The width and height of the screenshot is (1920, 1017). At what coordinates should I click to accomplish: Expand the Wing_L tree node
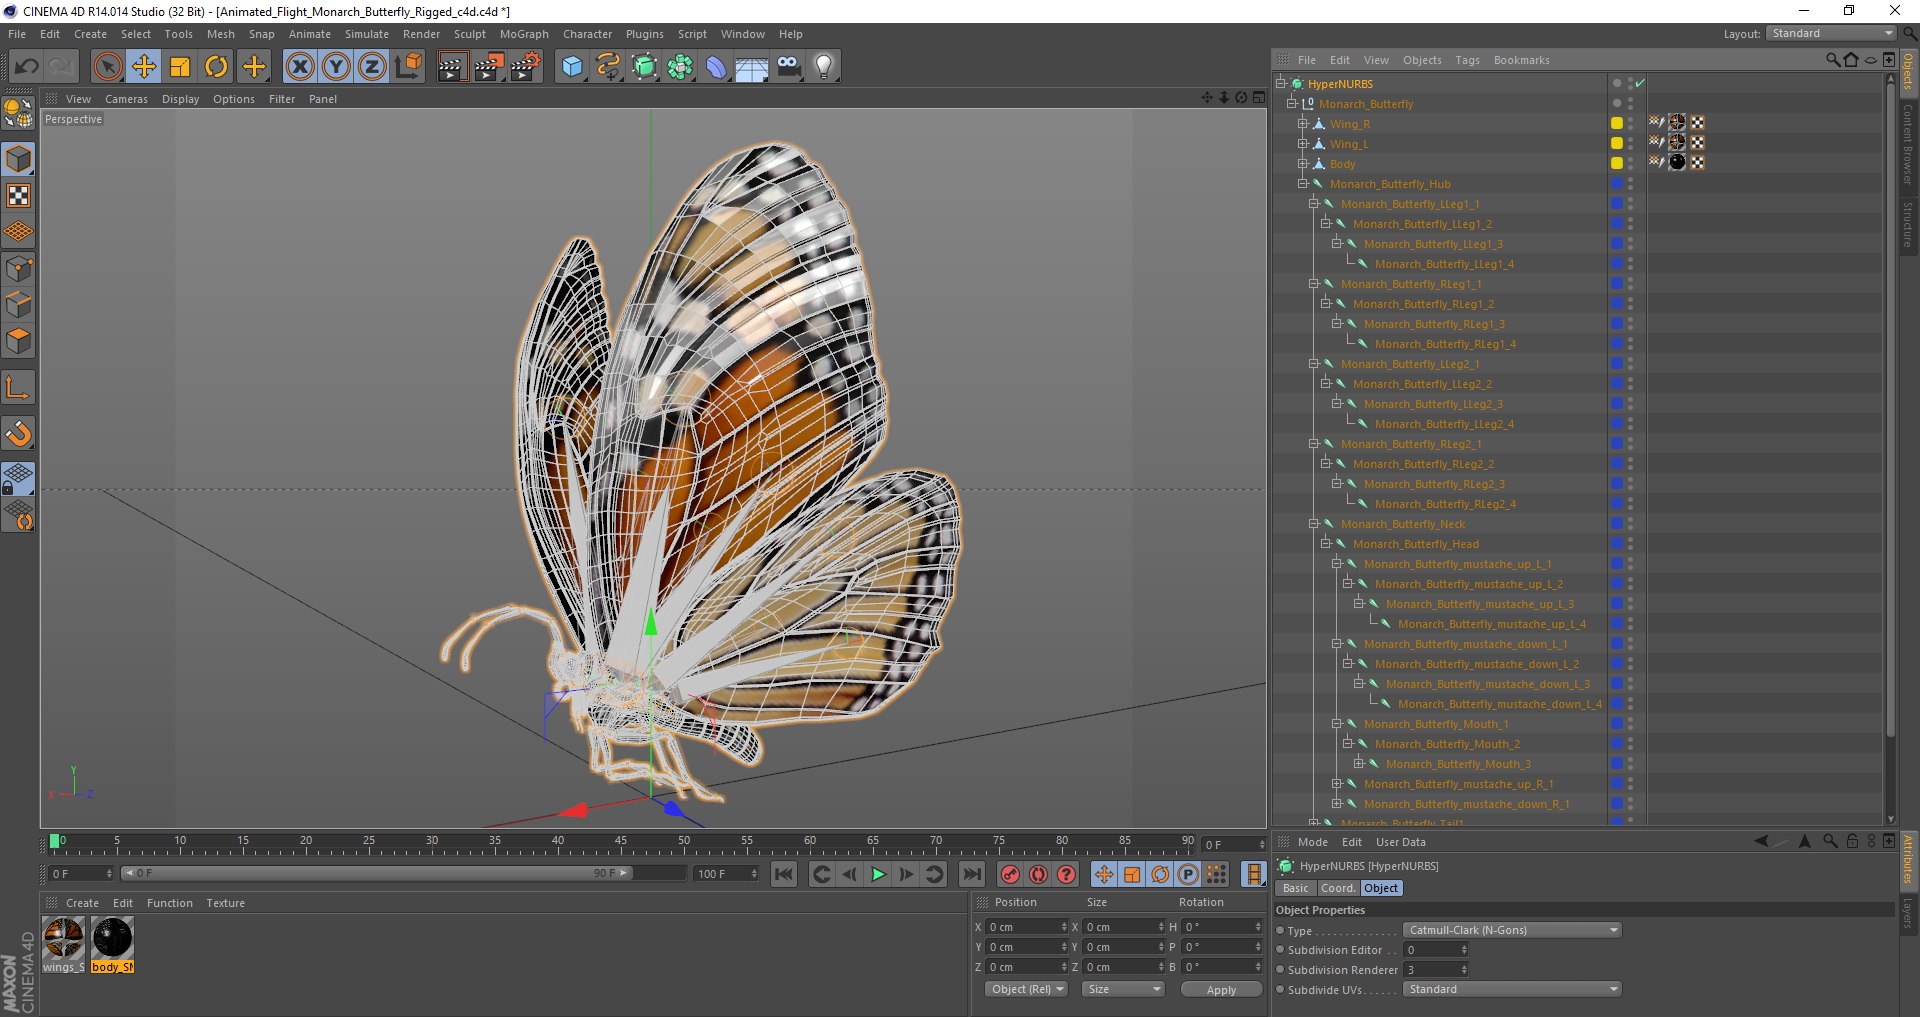coord(1303,144)
